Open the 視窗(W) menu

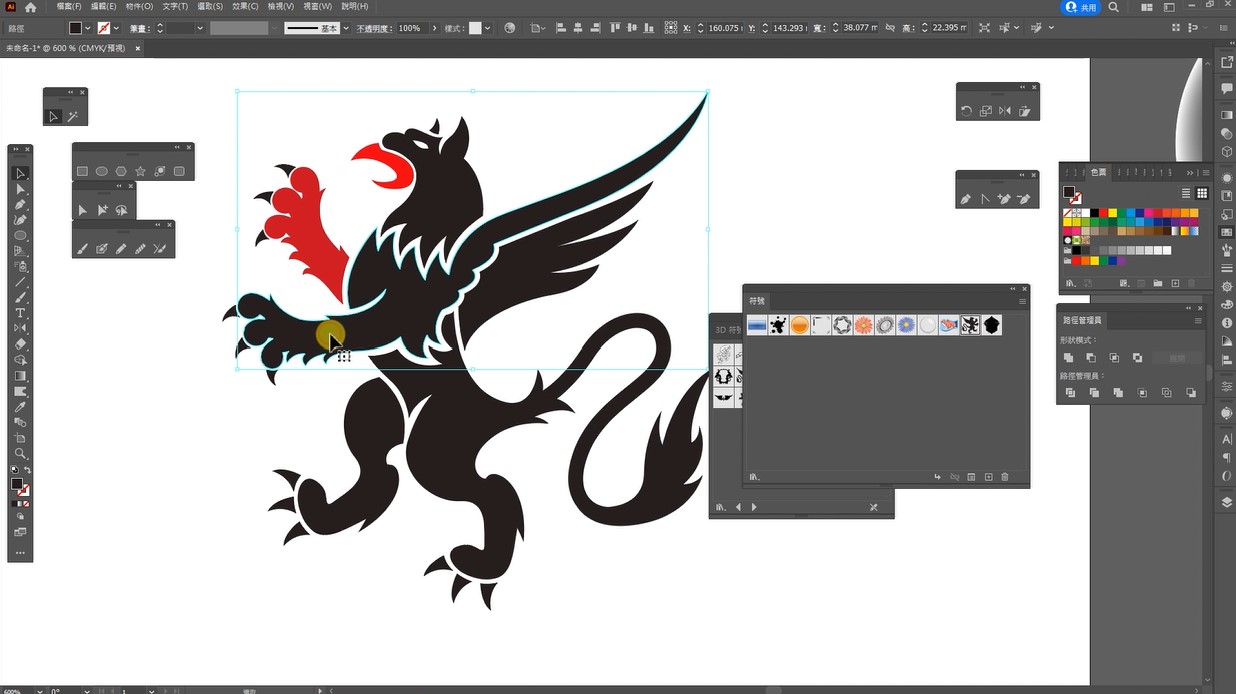(x=317, y=7)
